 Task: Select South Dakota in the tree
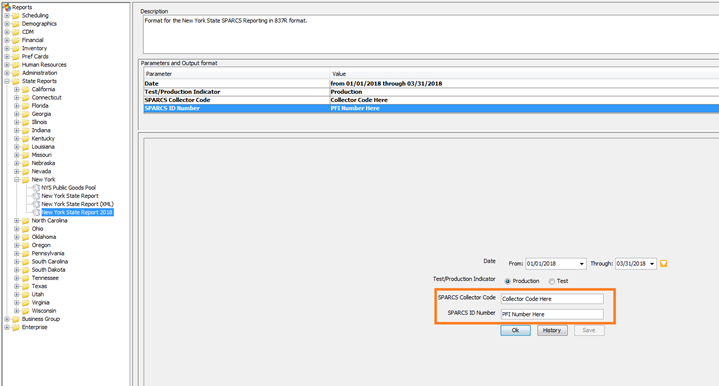pos(48,270)
